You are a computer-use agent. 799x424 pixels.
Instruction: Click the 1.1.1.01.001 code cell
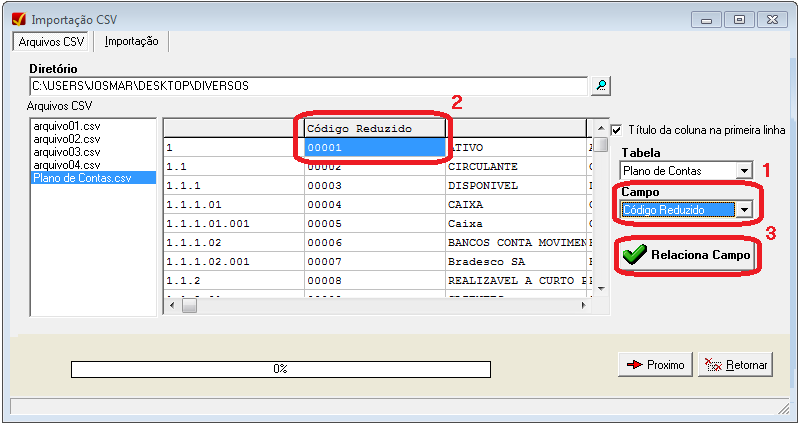click(234, 224)
